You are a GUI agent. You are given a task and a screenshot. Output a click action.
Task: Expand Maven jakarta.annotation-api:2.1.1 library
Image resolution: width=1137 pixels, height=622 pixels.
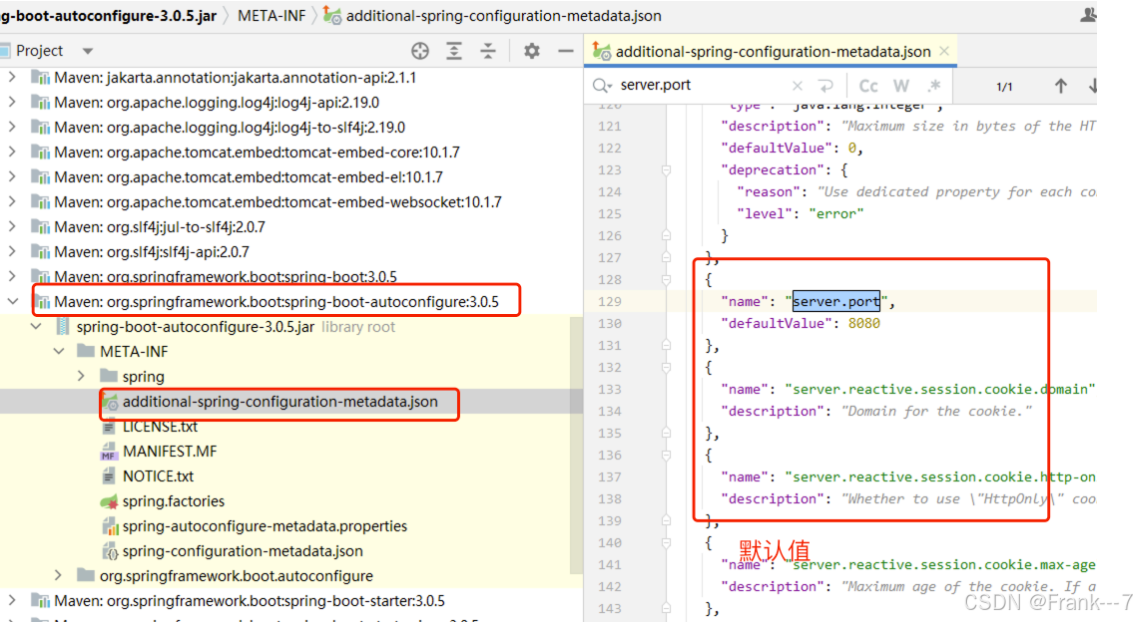click(12, 77)
